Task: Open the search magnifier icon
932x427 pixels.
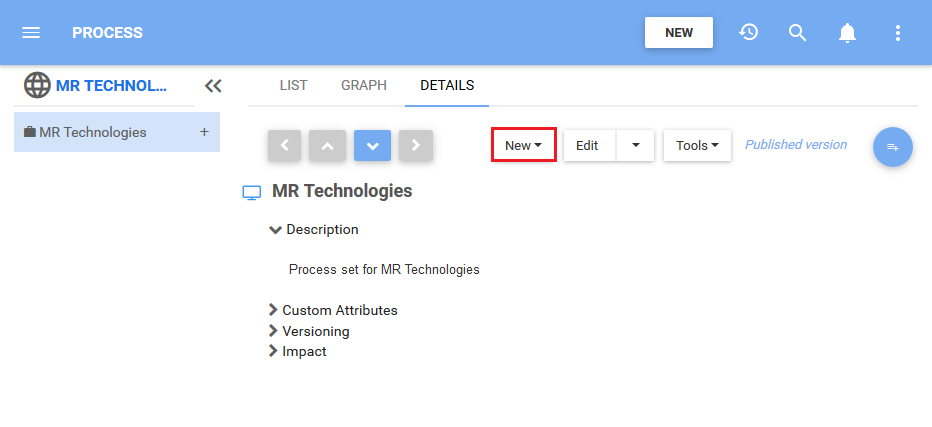Action: click(x=797, y=33)
